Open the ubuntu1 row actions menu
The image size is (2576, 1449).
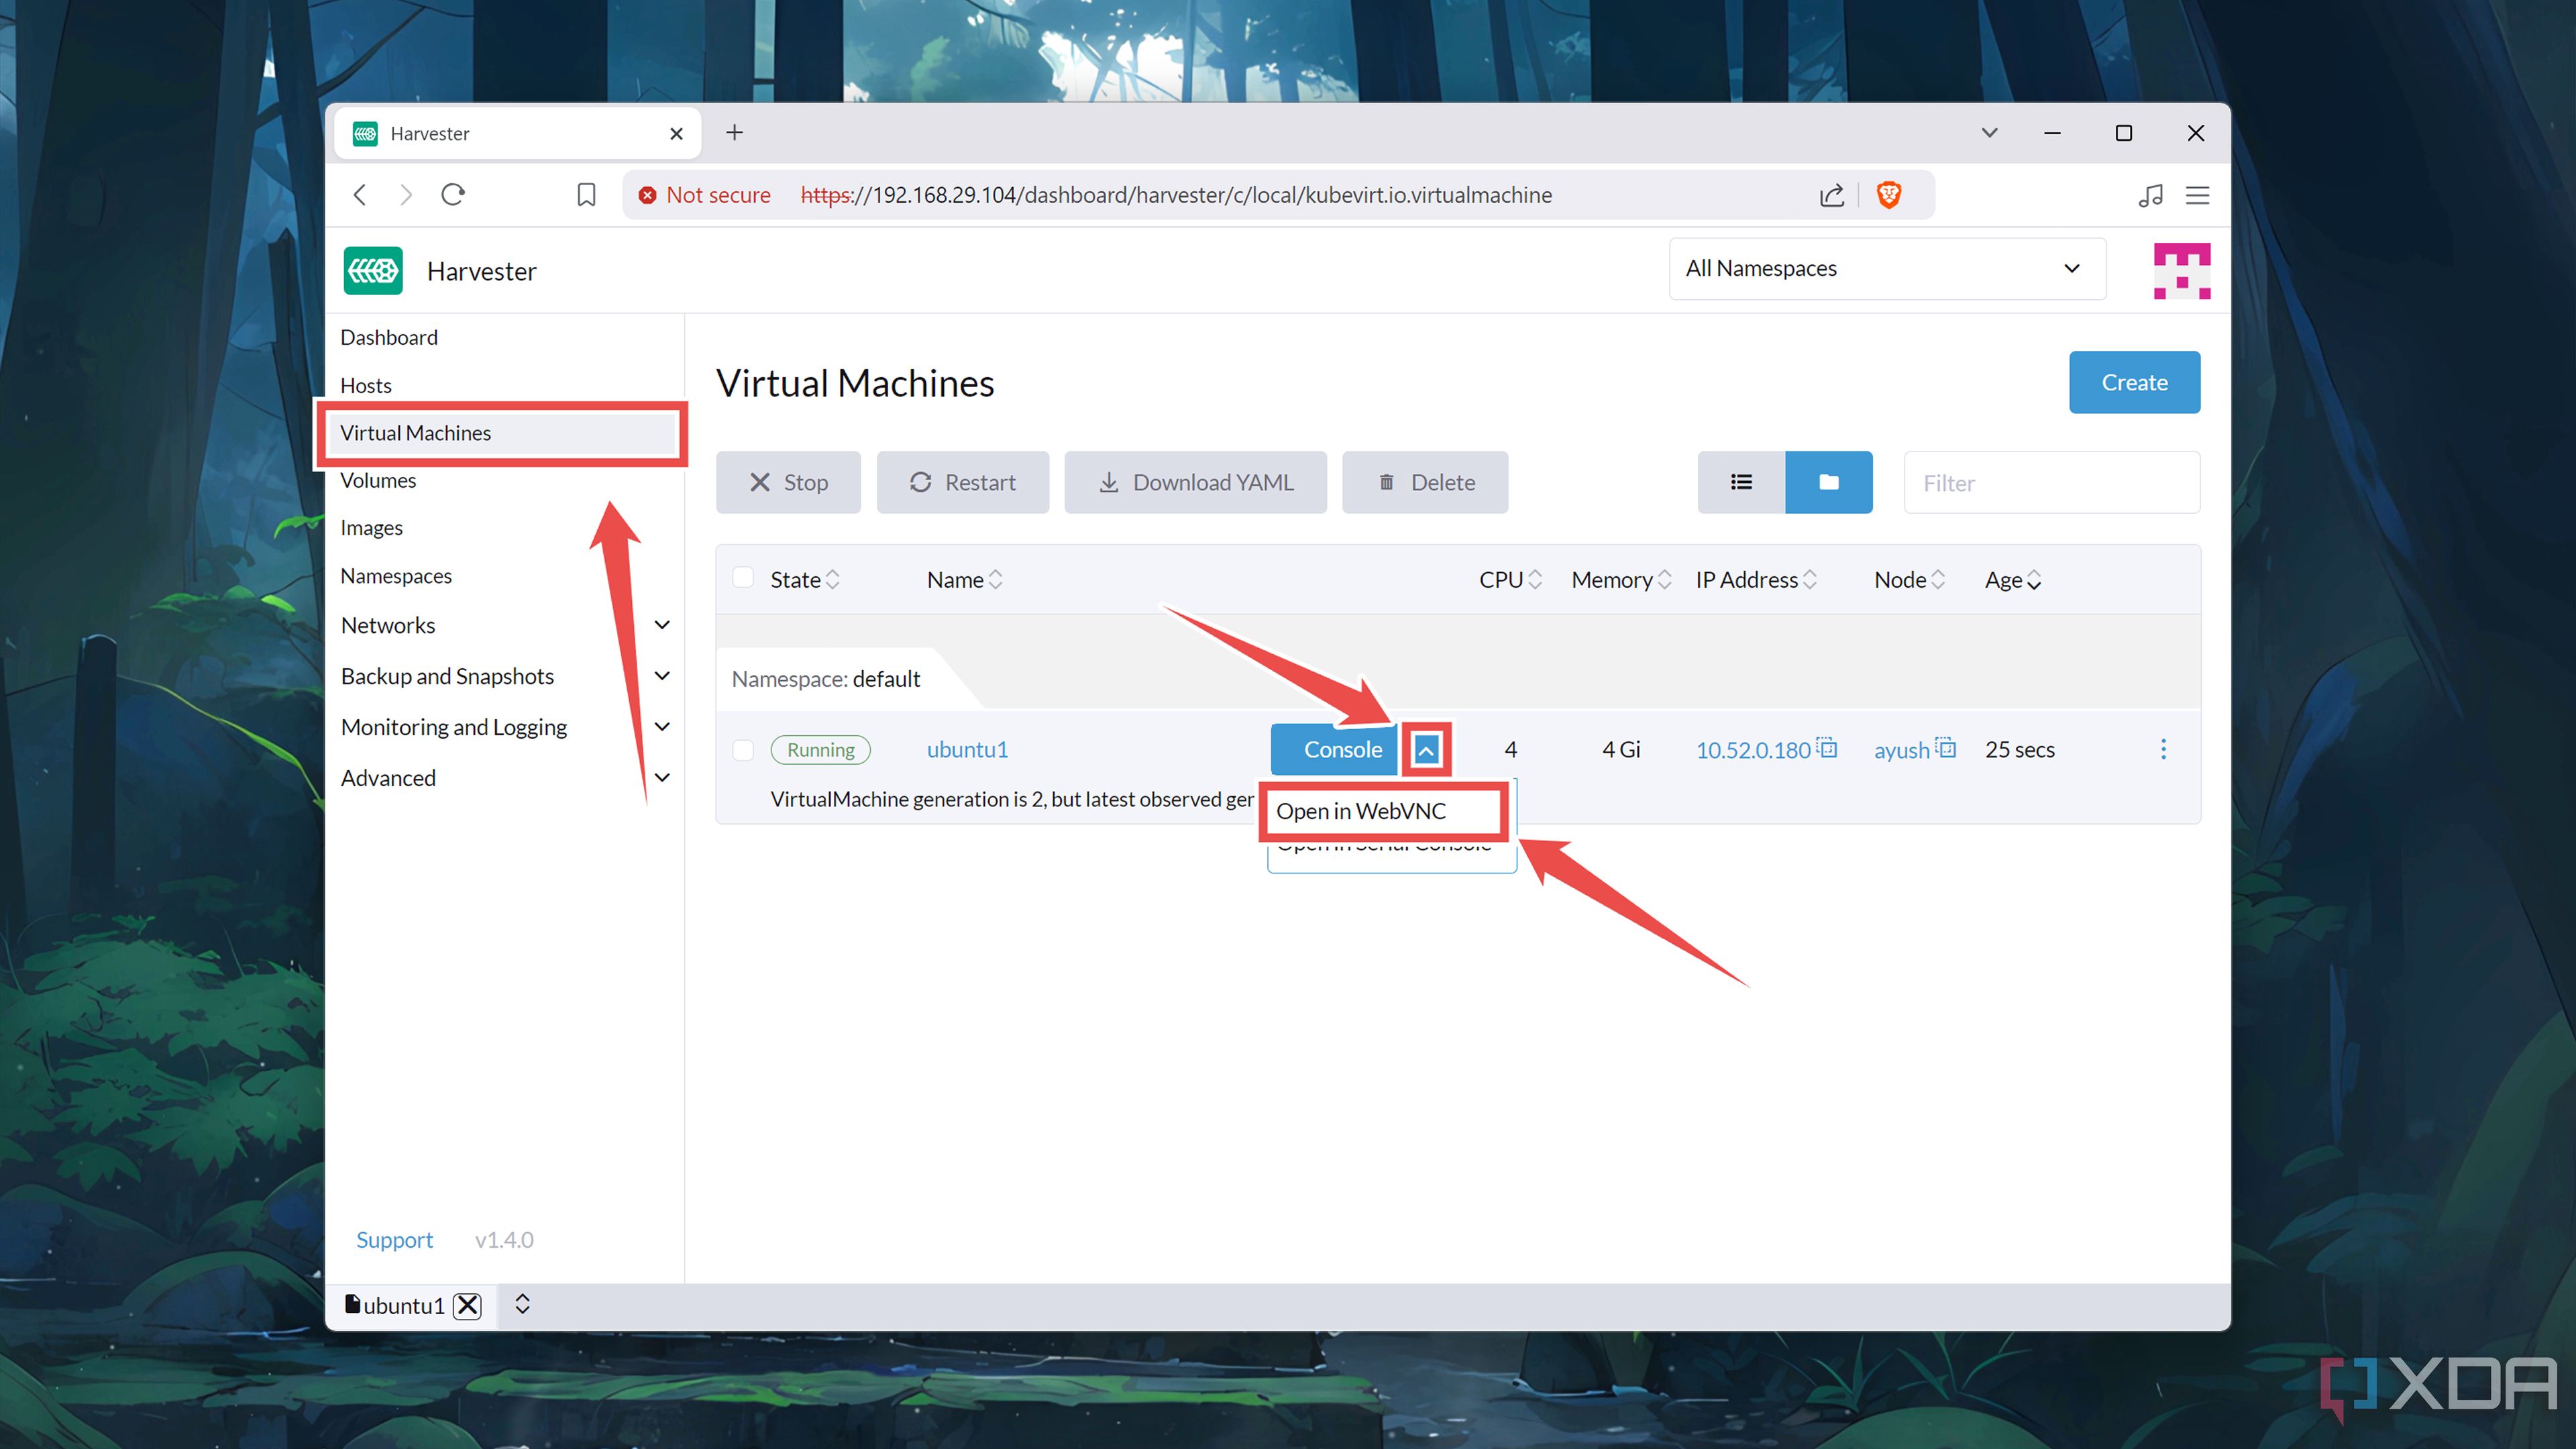click(2163, 749)
